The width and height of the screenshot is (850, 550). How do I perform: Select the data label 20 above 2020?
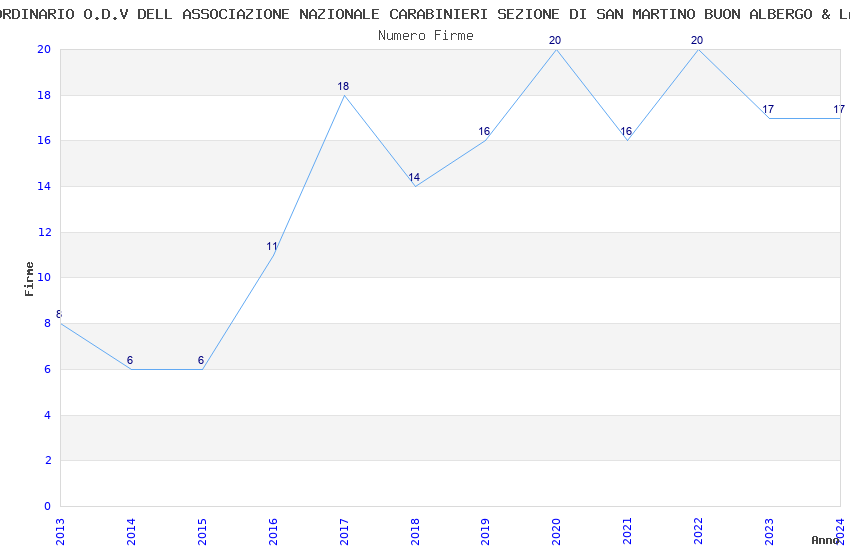(555, 40)
